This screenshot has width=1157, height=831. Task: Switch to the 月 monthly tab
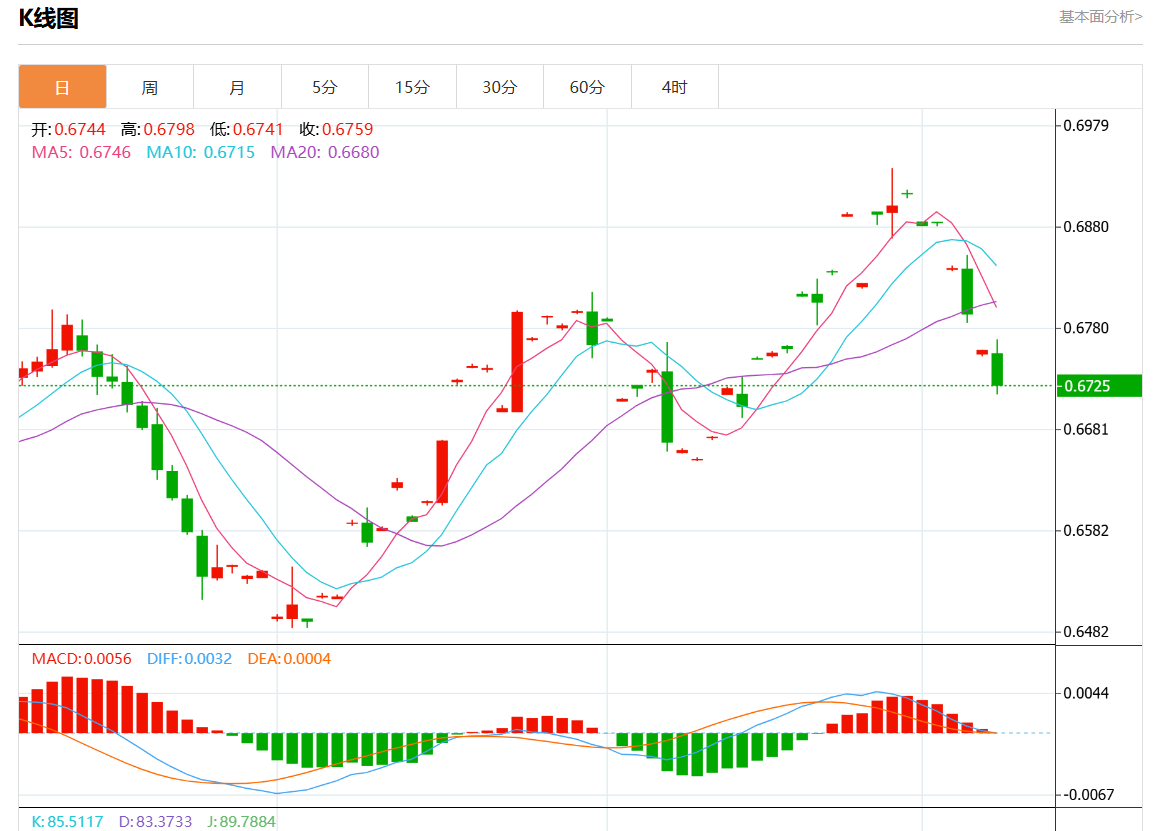click(237, 87)
